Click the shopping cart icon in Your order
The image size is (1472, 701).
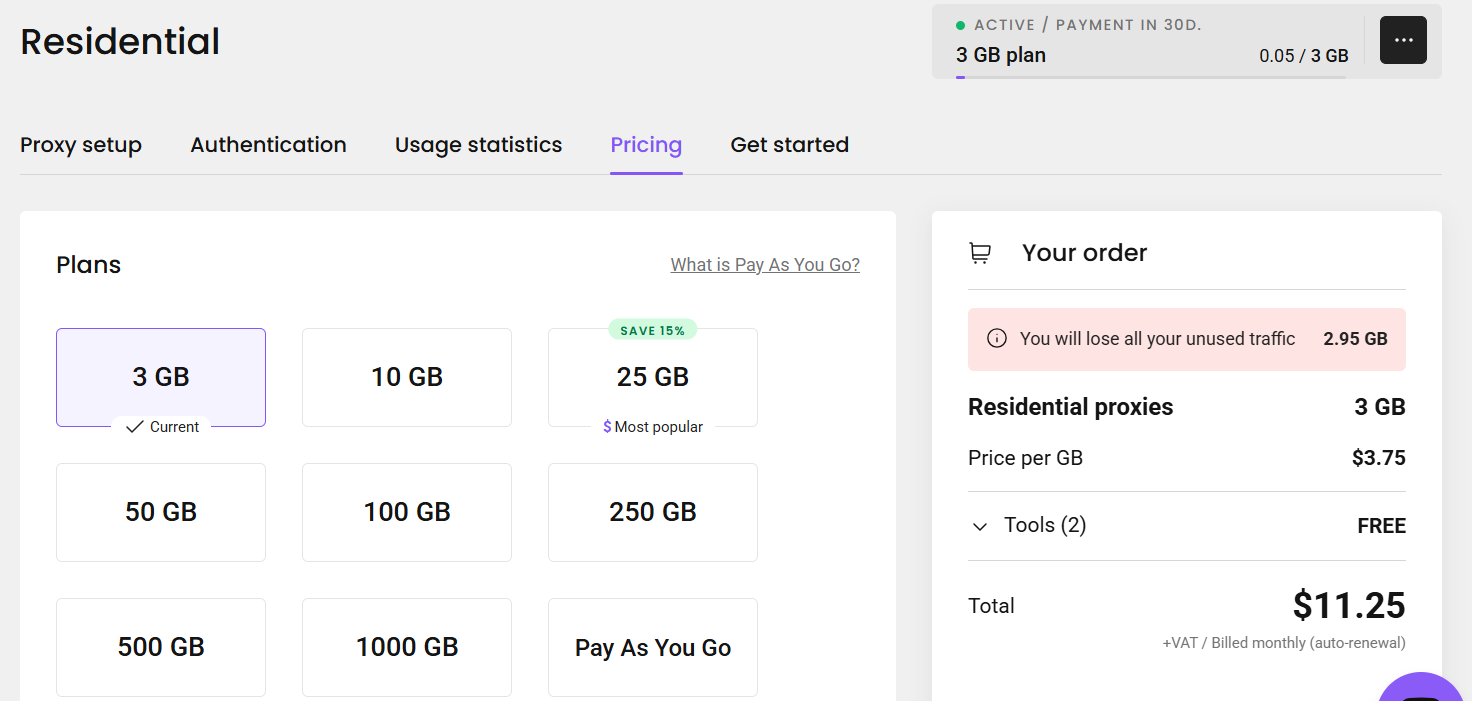(x=980, y=253)
